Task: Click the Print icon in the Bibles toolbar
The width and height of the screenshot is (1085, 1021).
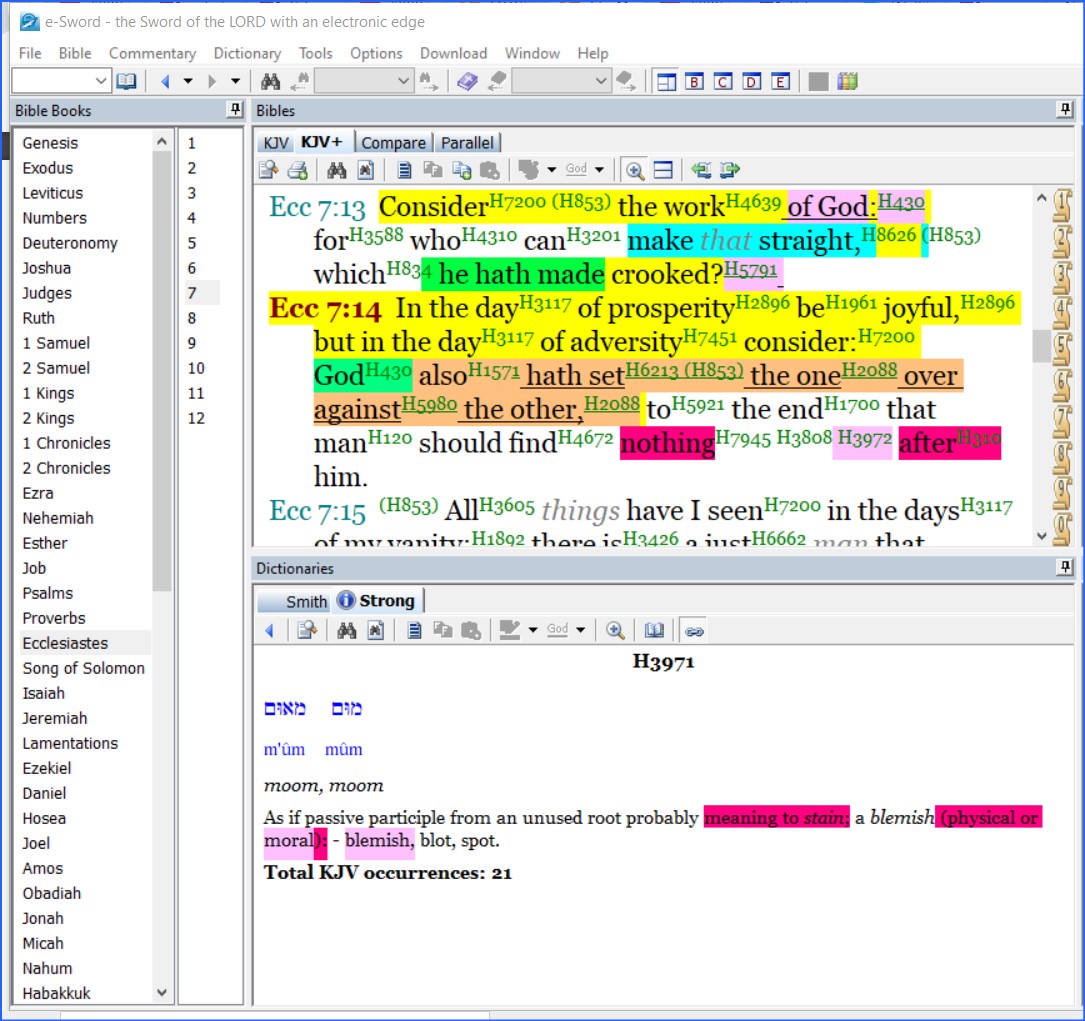Action: tap(297, 170)
